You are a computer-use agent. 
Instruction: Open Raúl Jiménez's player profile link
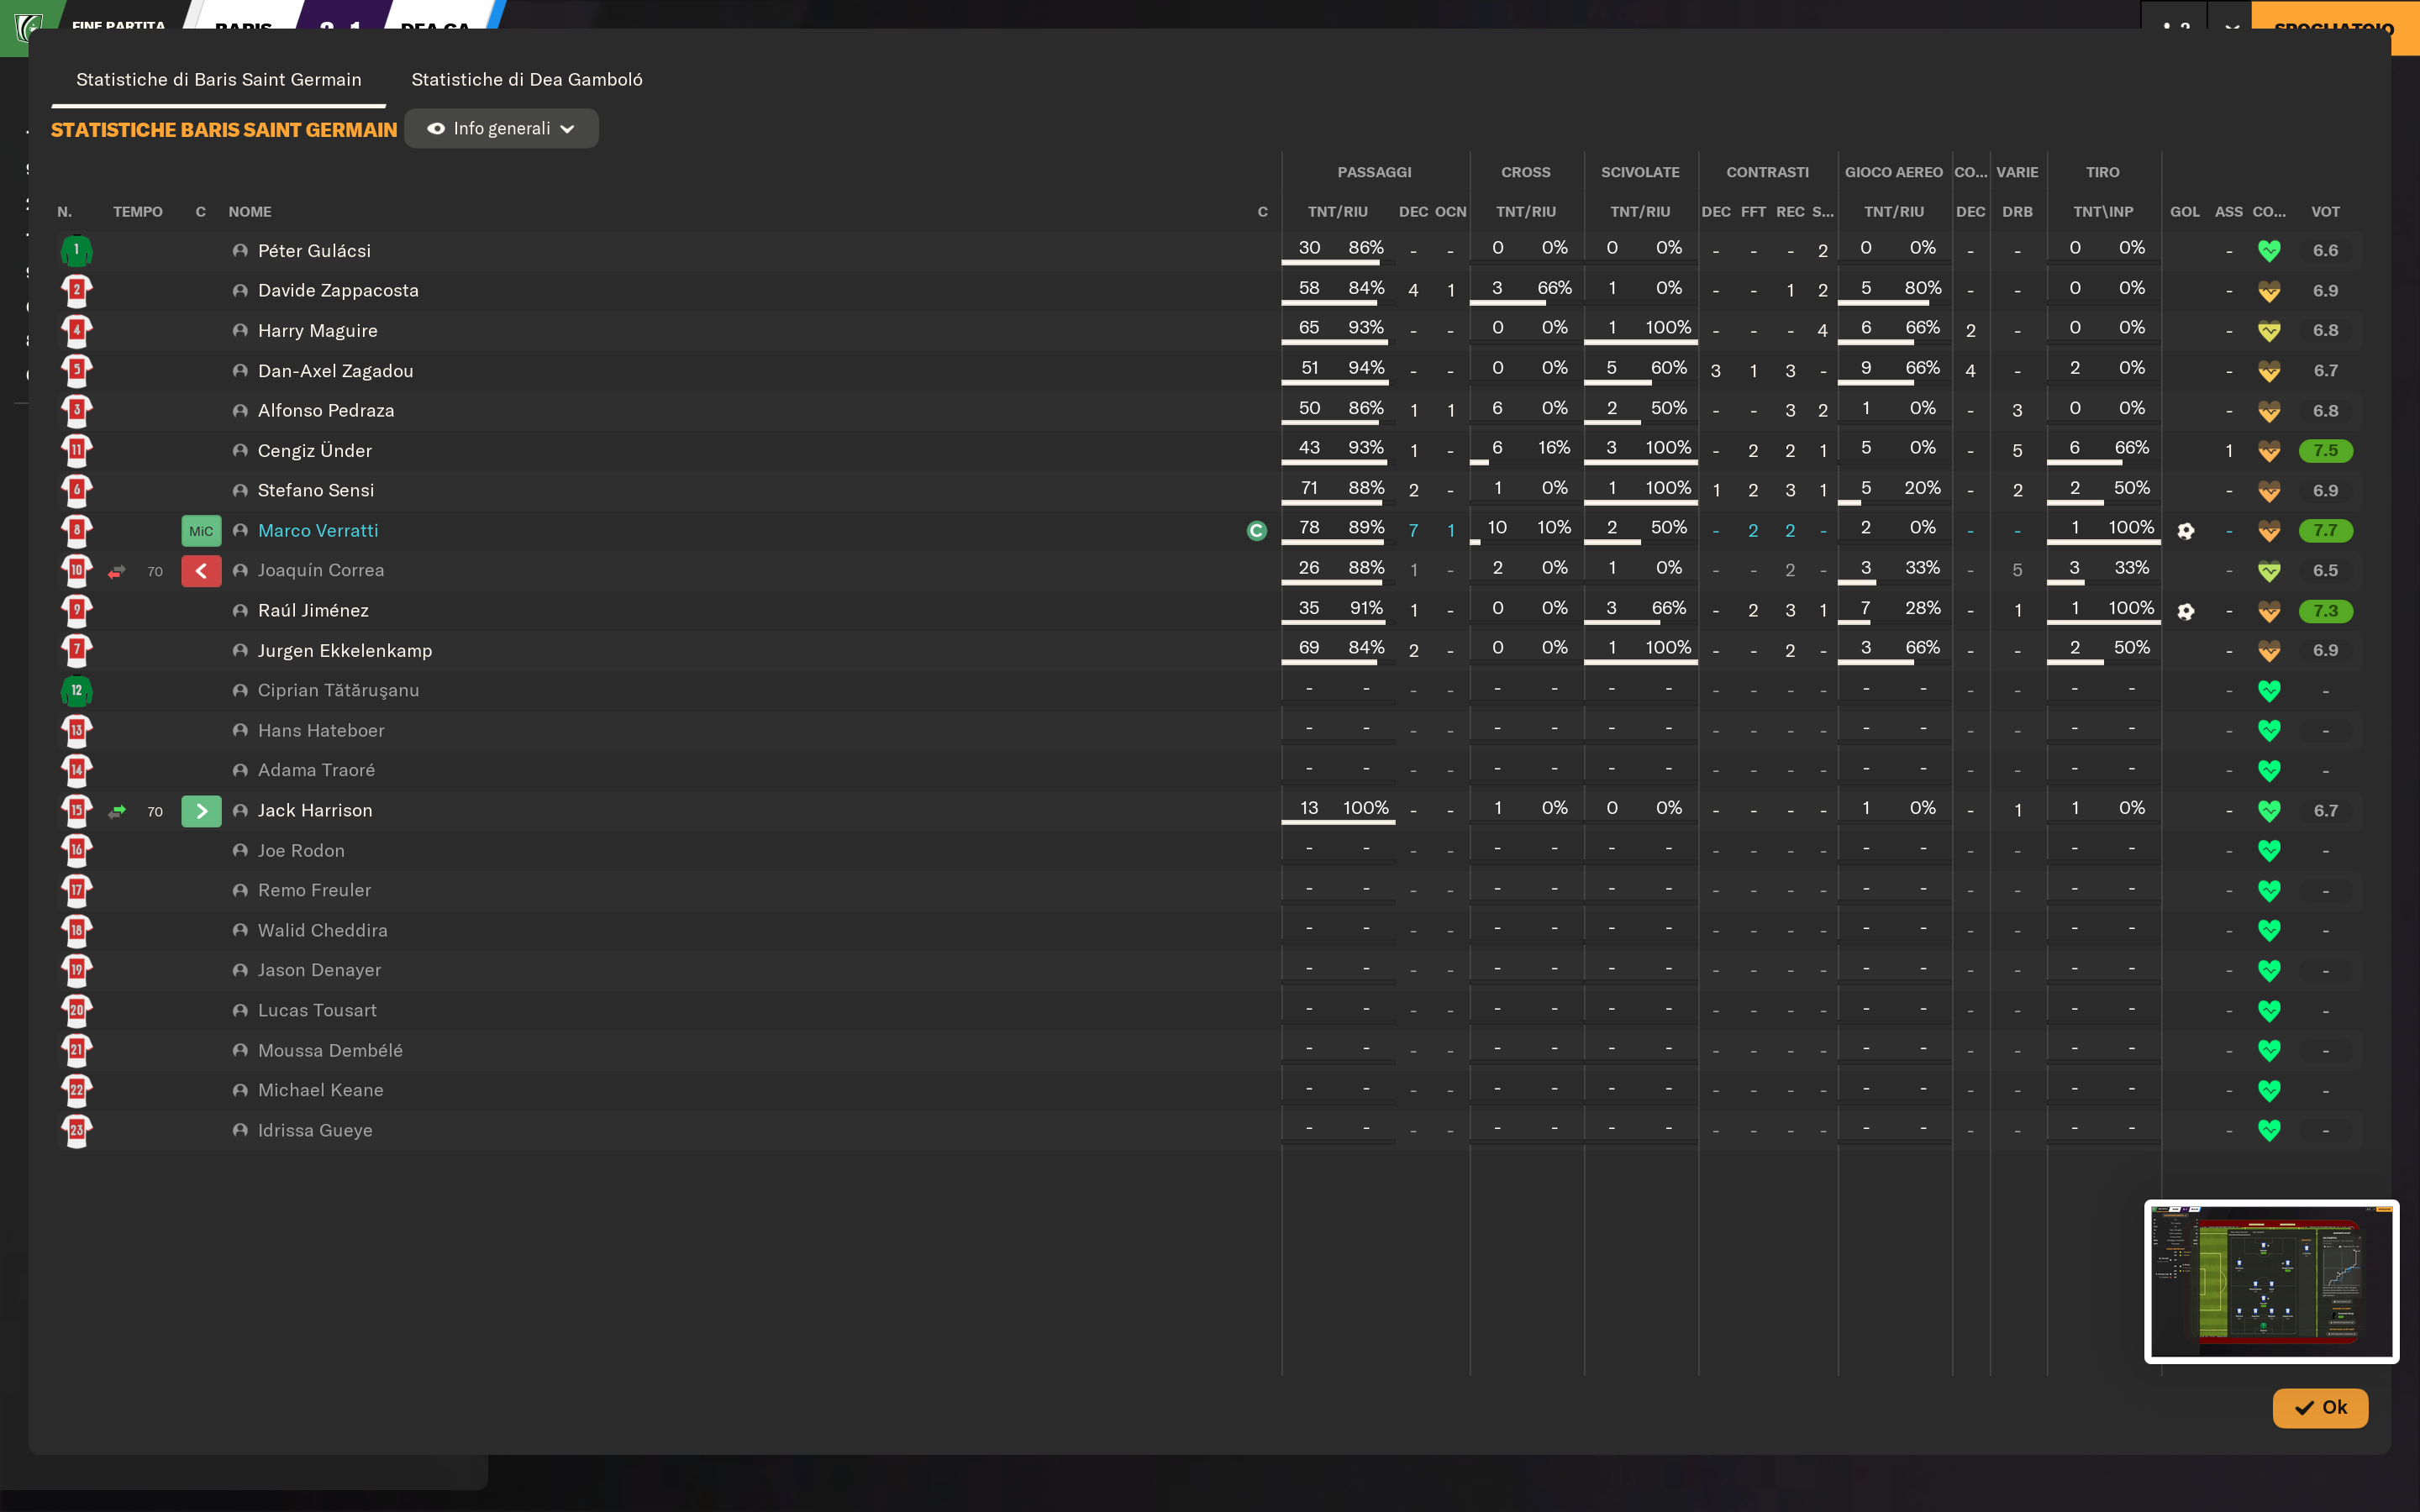(313, 611)
